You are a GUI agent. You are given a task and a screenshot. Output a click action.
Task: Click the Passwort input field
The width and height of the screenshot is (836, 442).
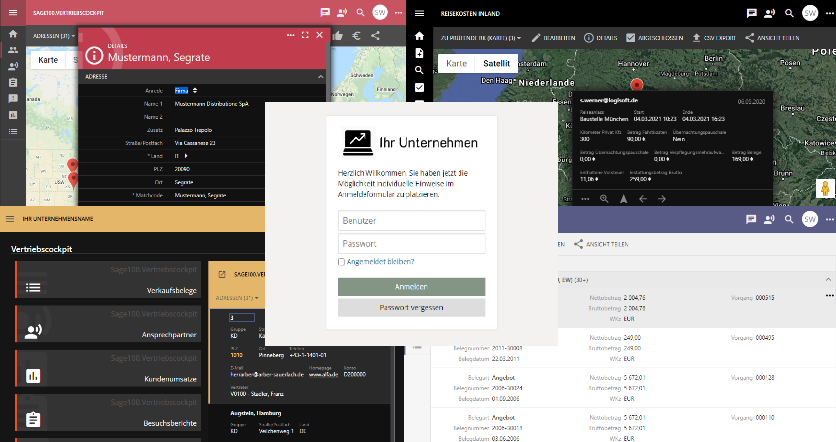tap(411, 244)
